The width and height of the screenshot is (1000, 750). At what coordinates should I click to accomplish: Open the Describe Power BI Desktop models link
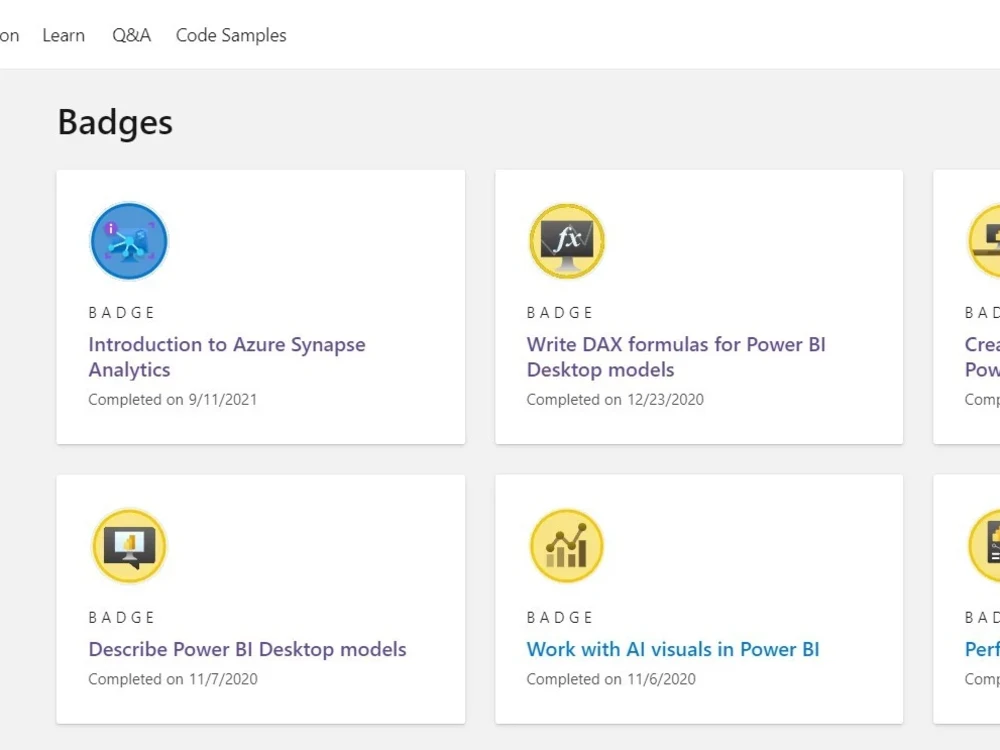246,649
